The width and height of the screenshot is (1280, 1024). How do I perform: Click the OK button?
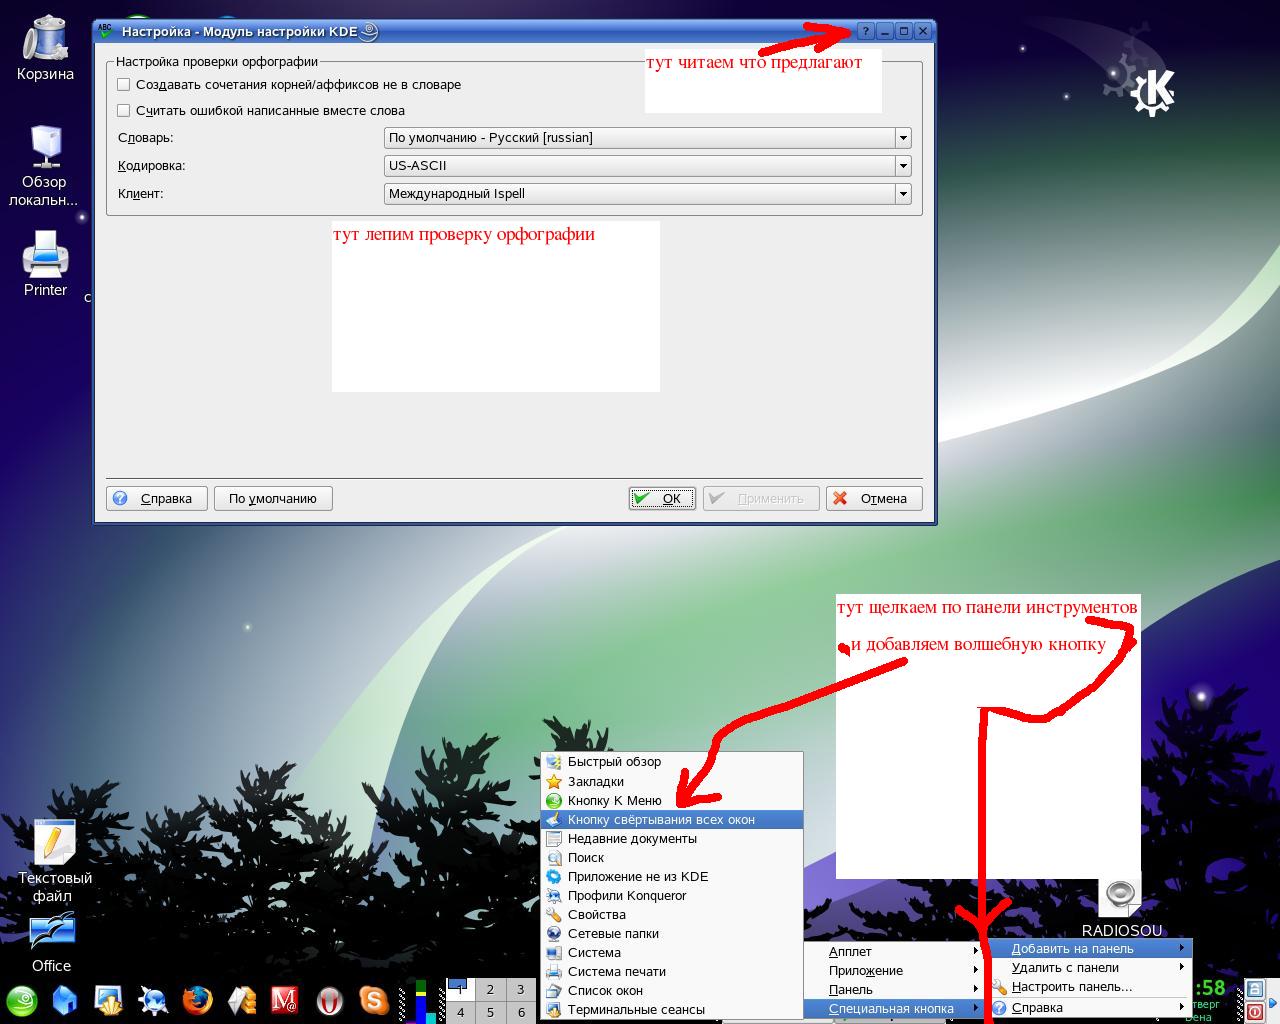[x=662, y=498]
